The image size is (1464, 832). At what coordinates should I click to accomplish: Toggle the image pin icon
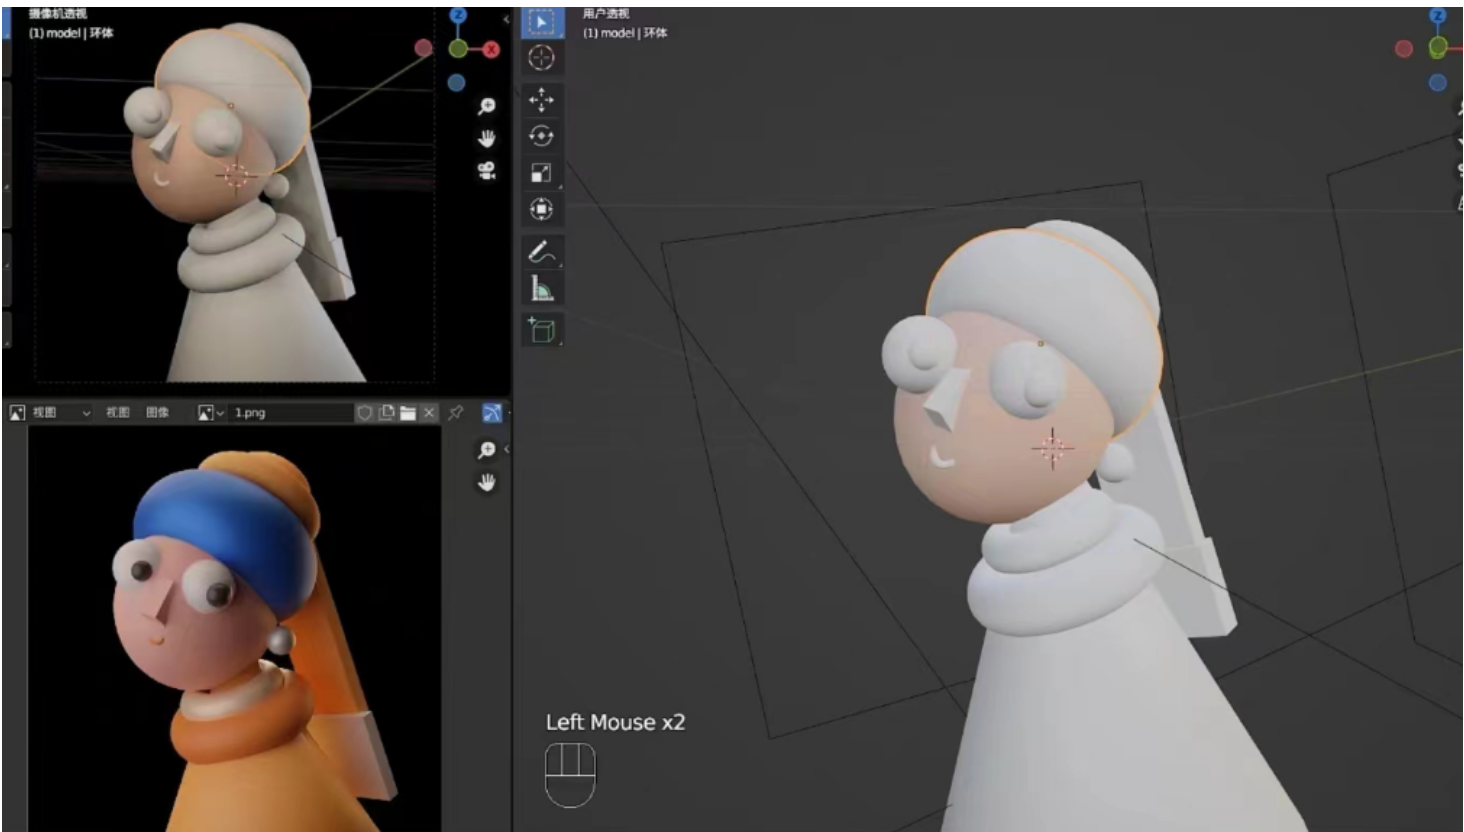coord(456,412)
